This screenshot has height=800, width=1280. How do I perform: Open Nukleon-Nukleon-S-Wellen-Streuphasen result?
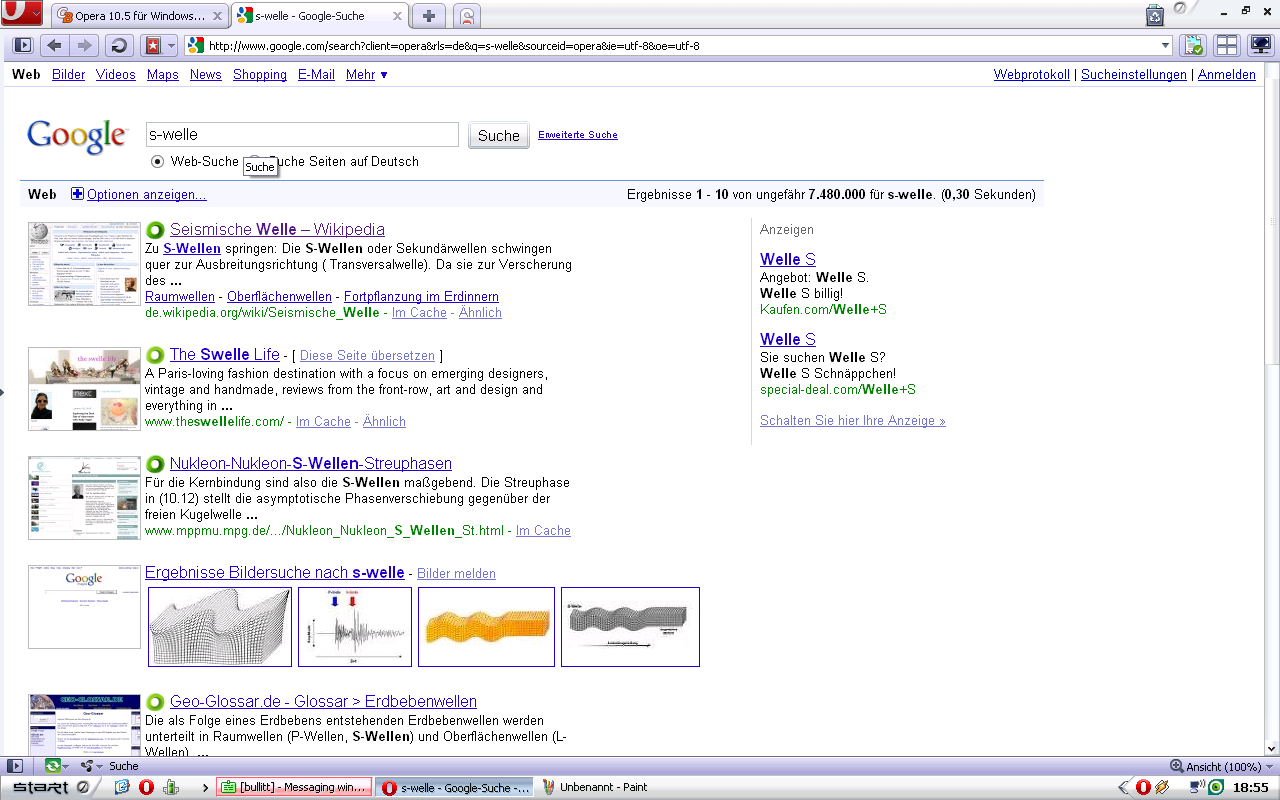(x=311, y=463)
